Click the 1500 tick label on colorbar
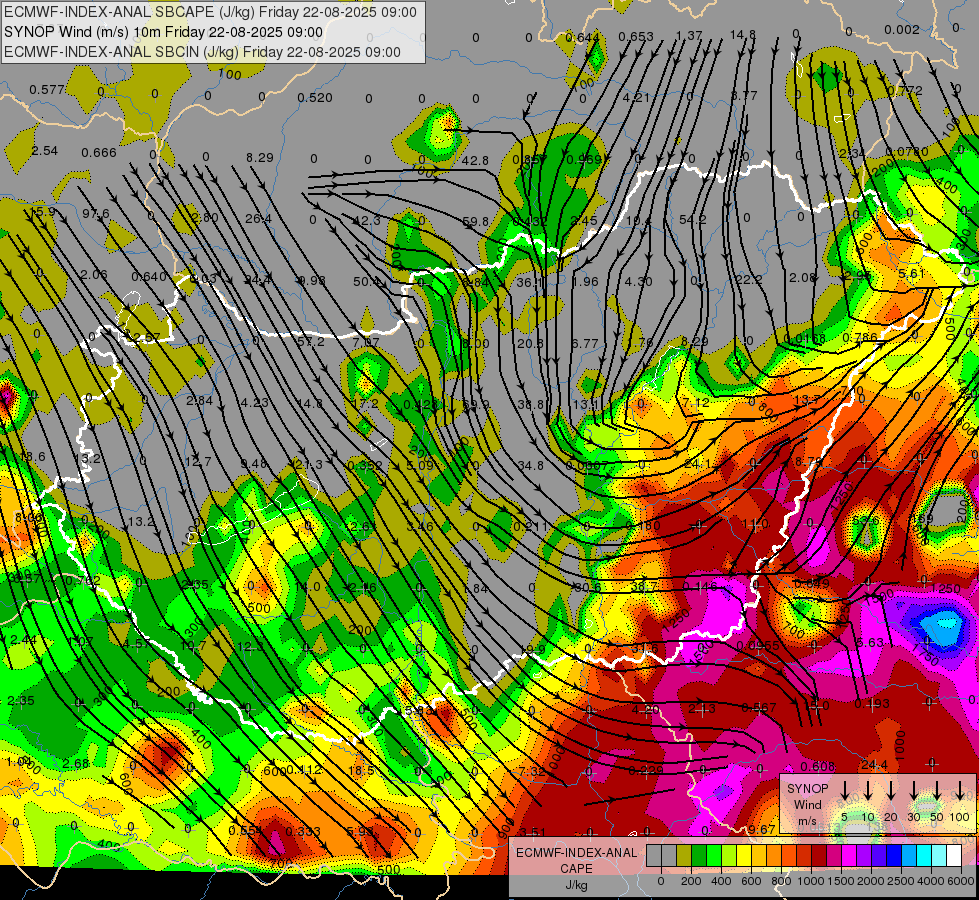Viewport: 979px width, 900px height. point(841,881)
